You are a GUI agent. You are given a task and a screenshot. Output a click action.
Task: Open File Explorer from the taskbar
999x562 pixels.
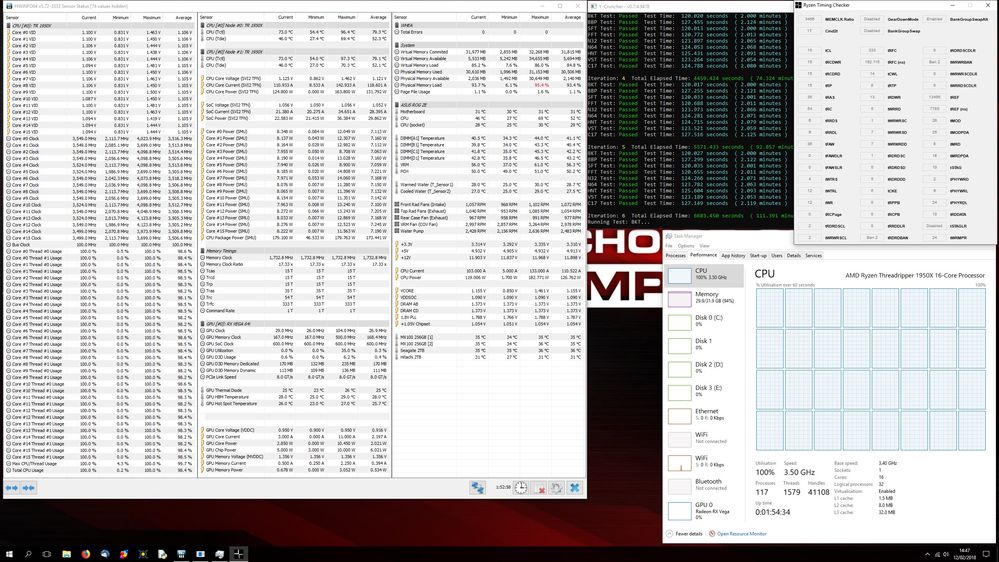point(66,554)
